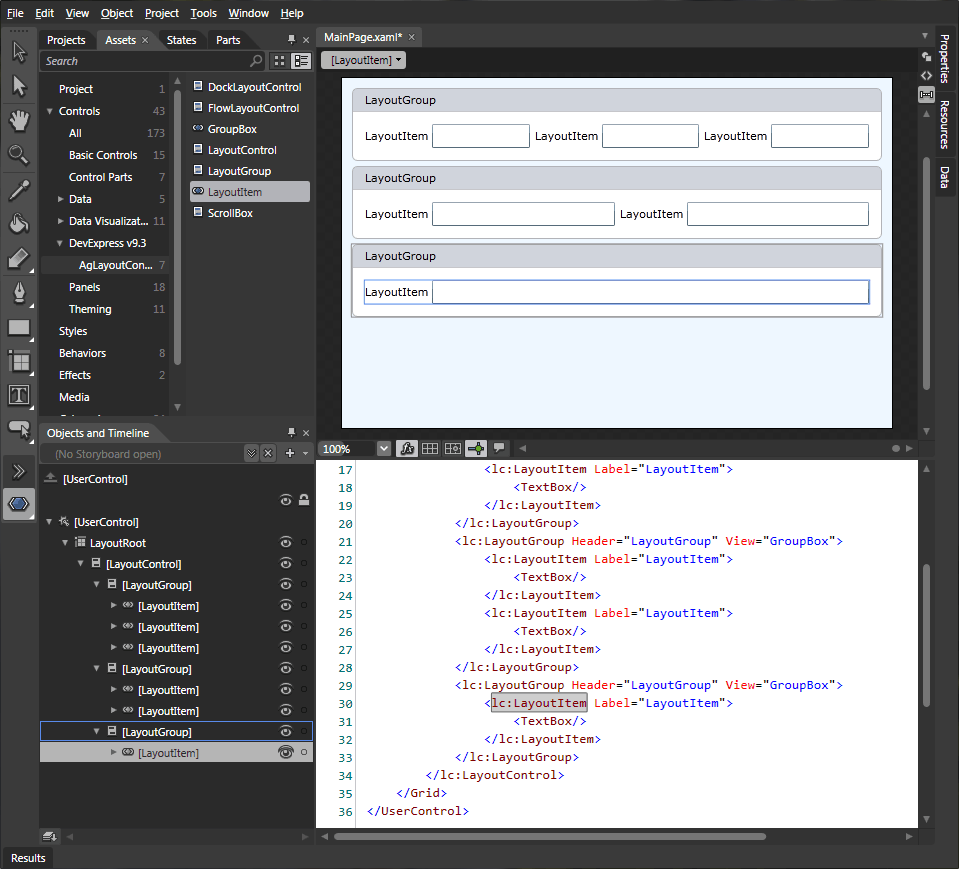959x869 pixels.
Task: Select the Zoom magnifier tool
Action: pos(19,155)
